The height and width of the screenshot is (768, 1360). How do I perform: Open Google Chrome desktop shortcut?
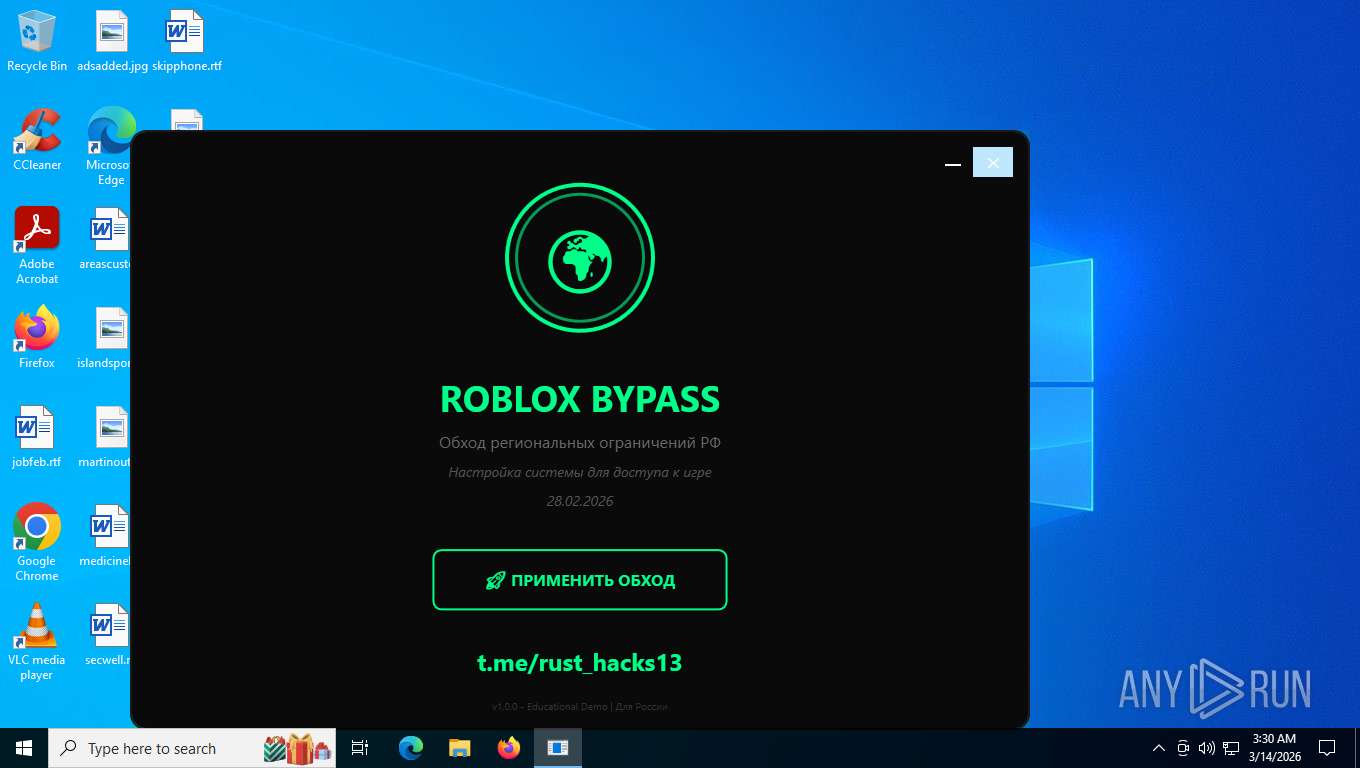coord(37,542)
